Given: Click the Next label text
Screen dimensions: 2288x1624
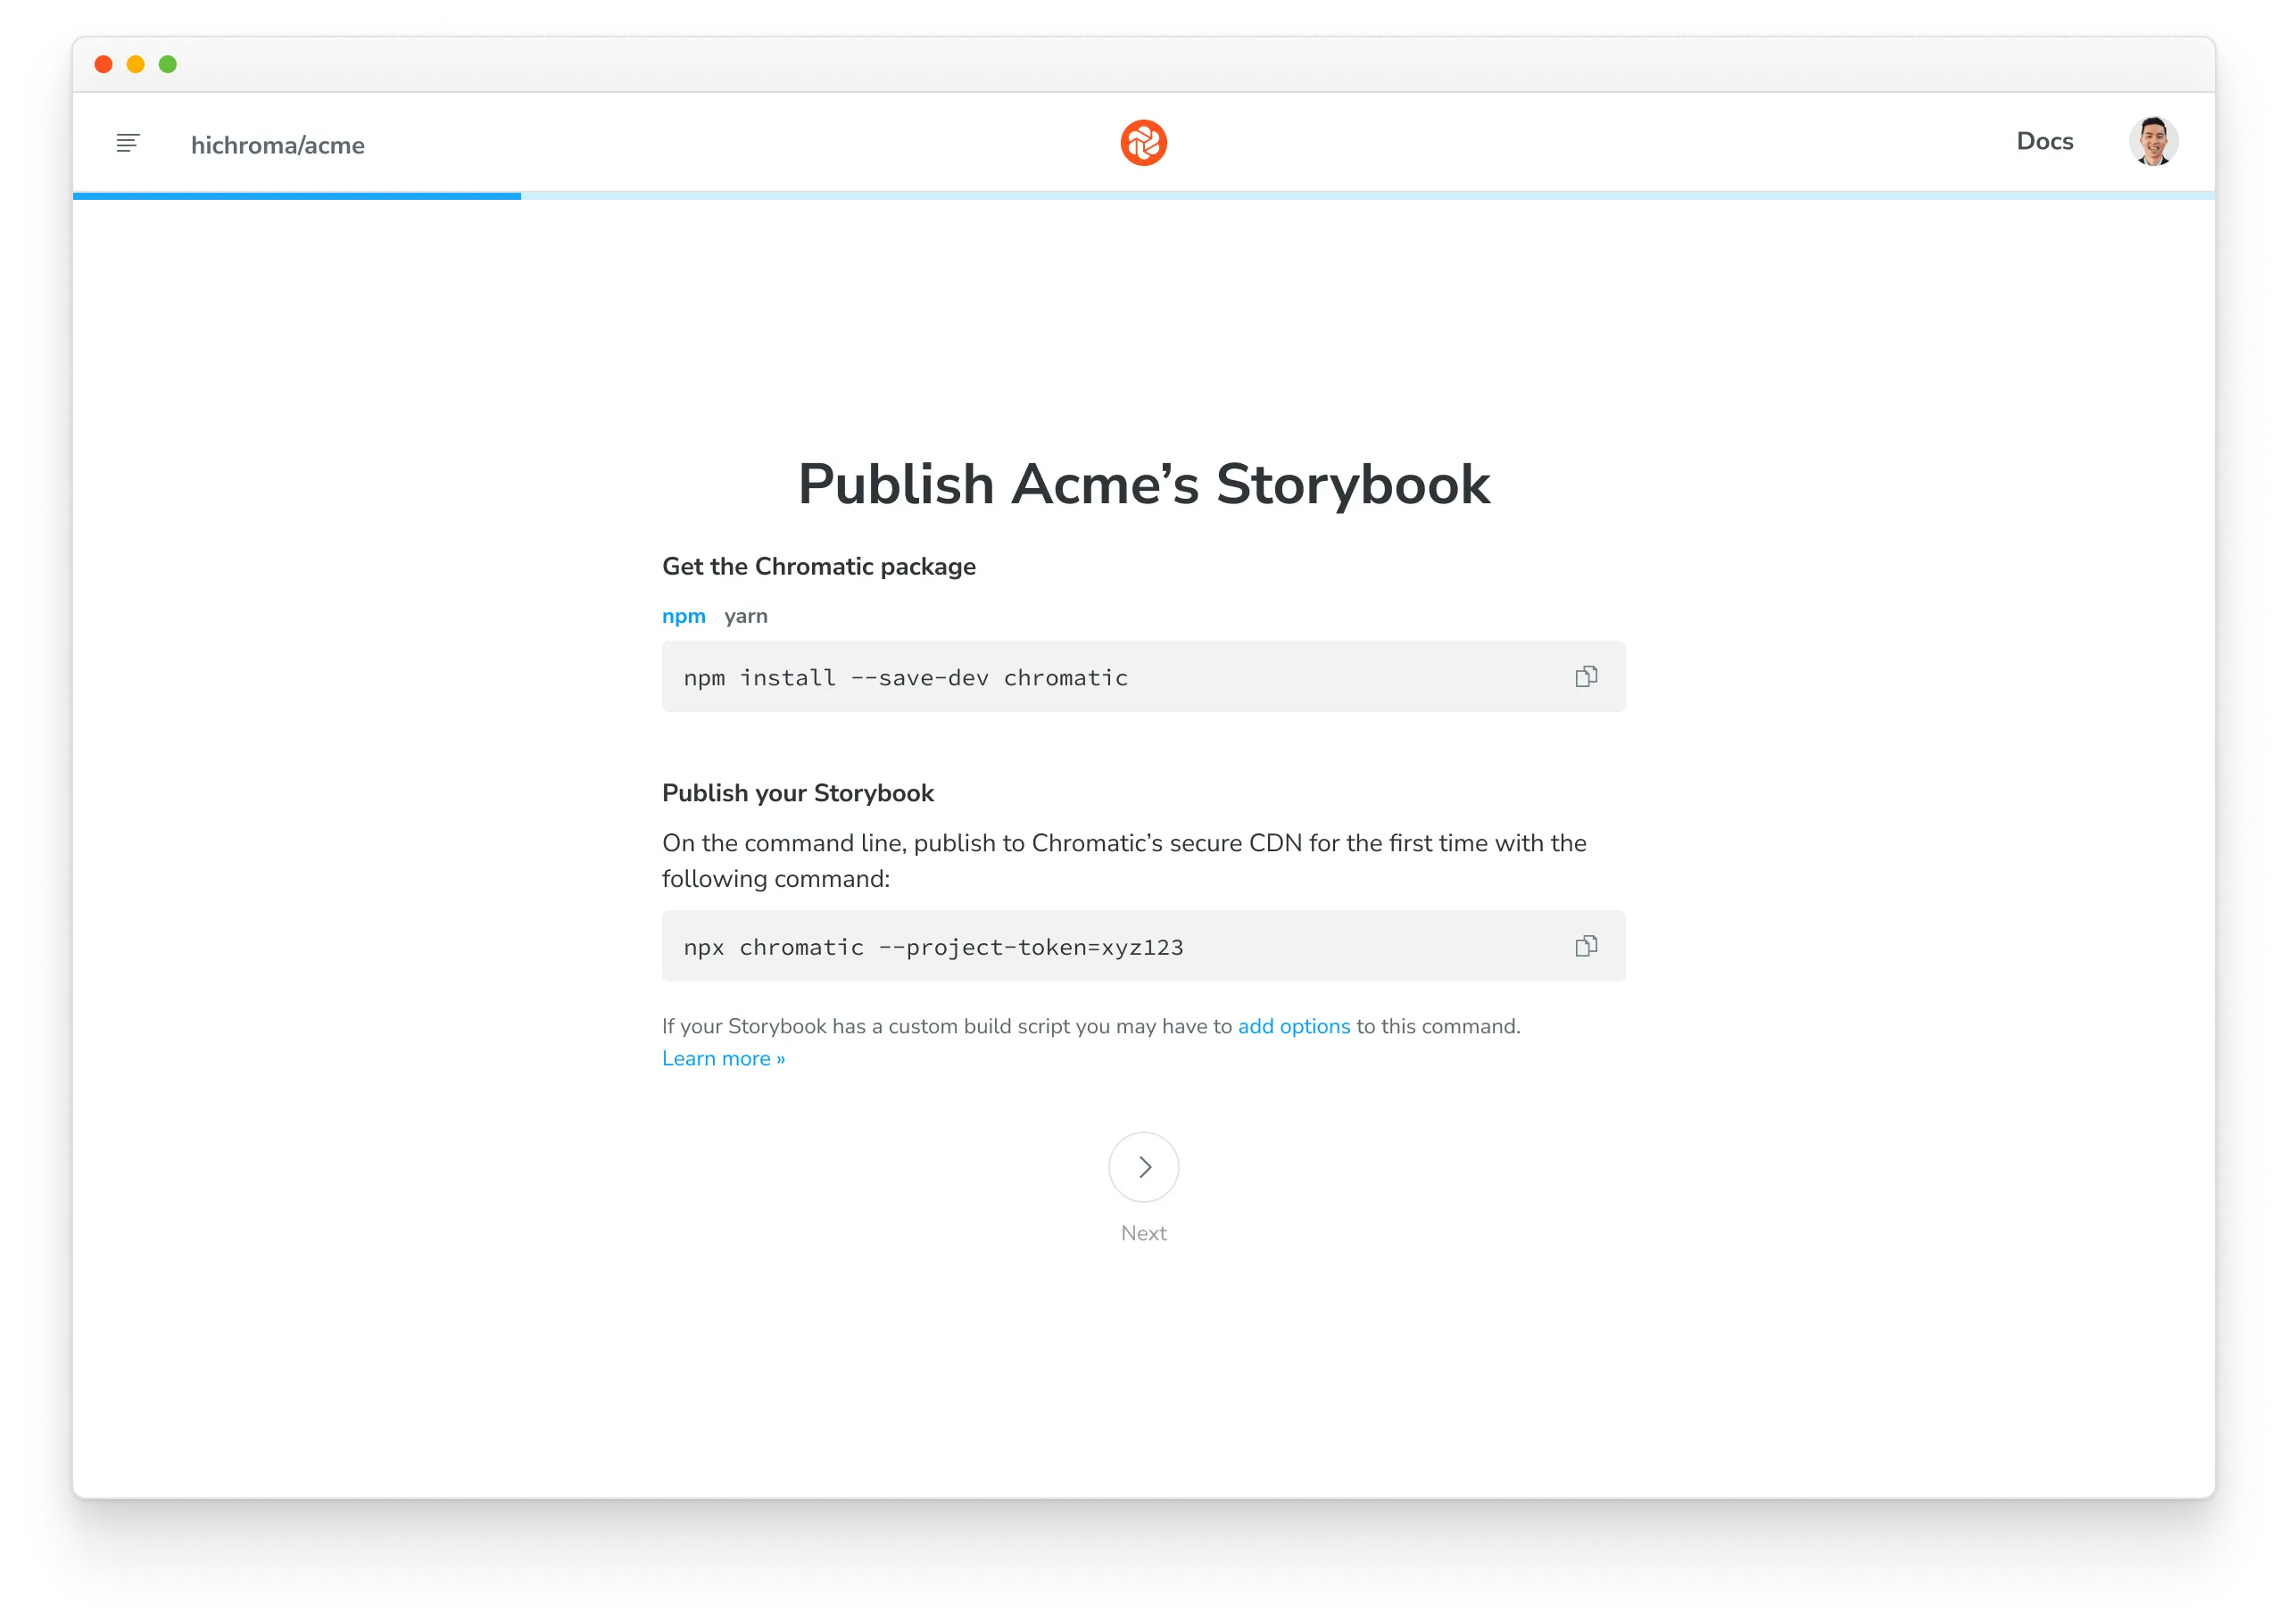Looking at the screenshot, I should (1143, 1233).
